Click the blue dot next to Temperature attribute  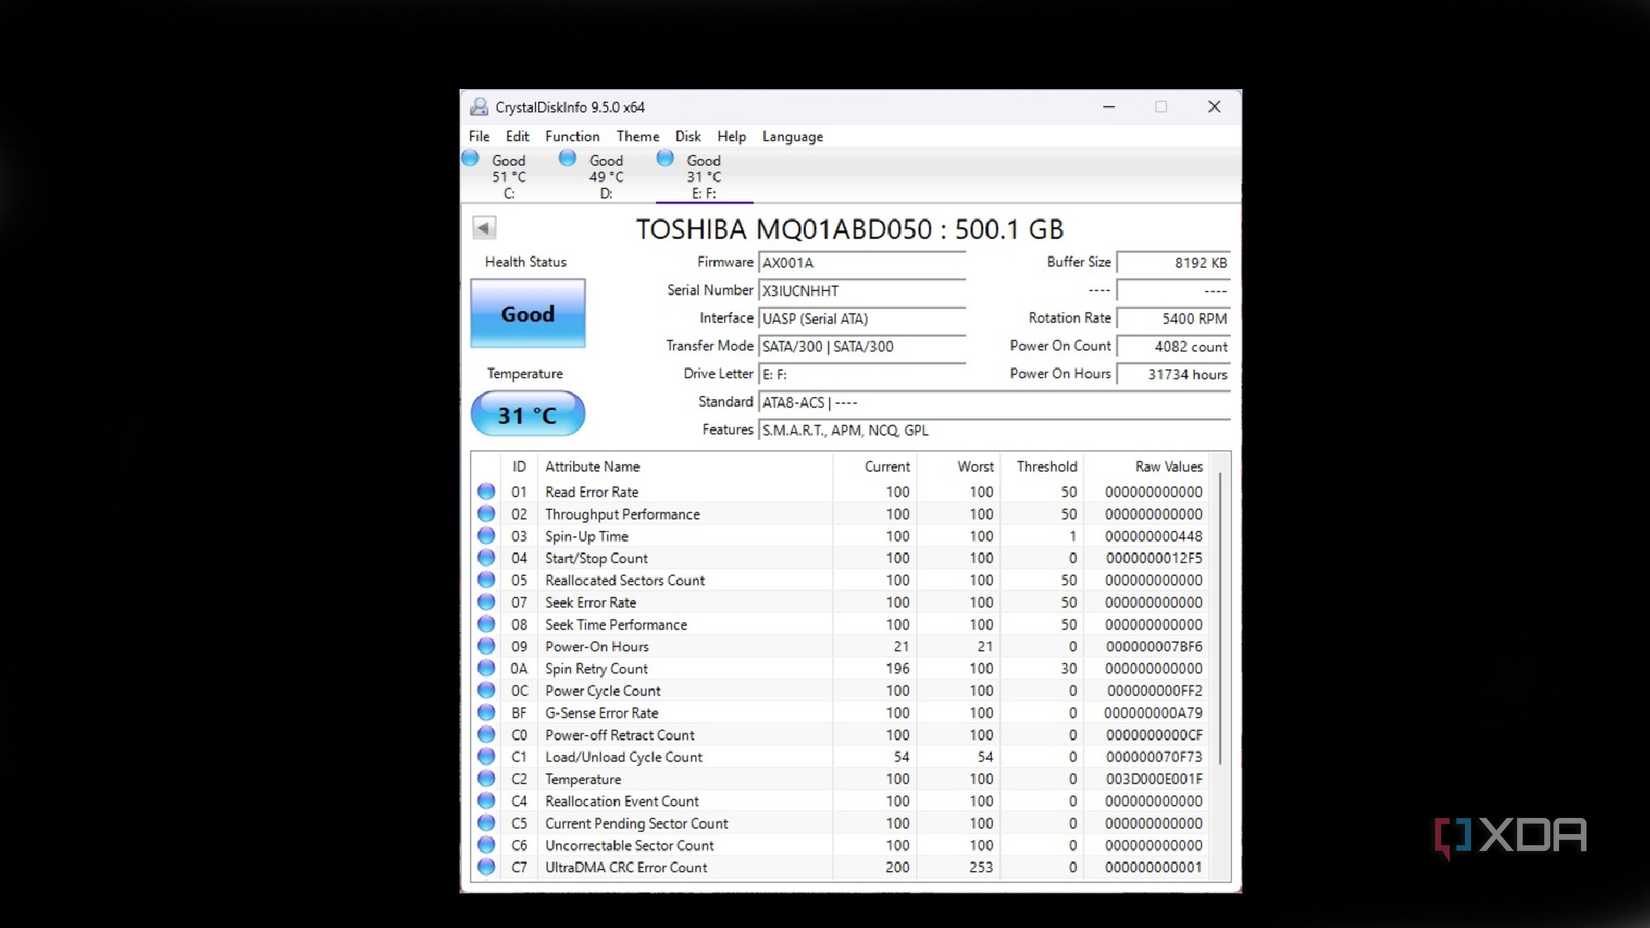tap(486, 779)
